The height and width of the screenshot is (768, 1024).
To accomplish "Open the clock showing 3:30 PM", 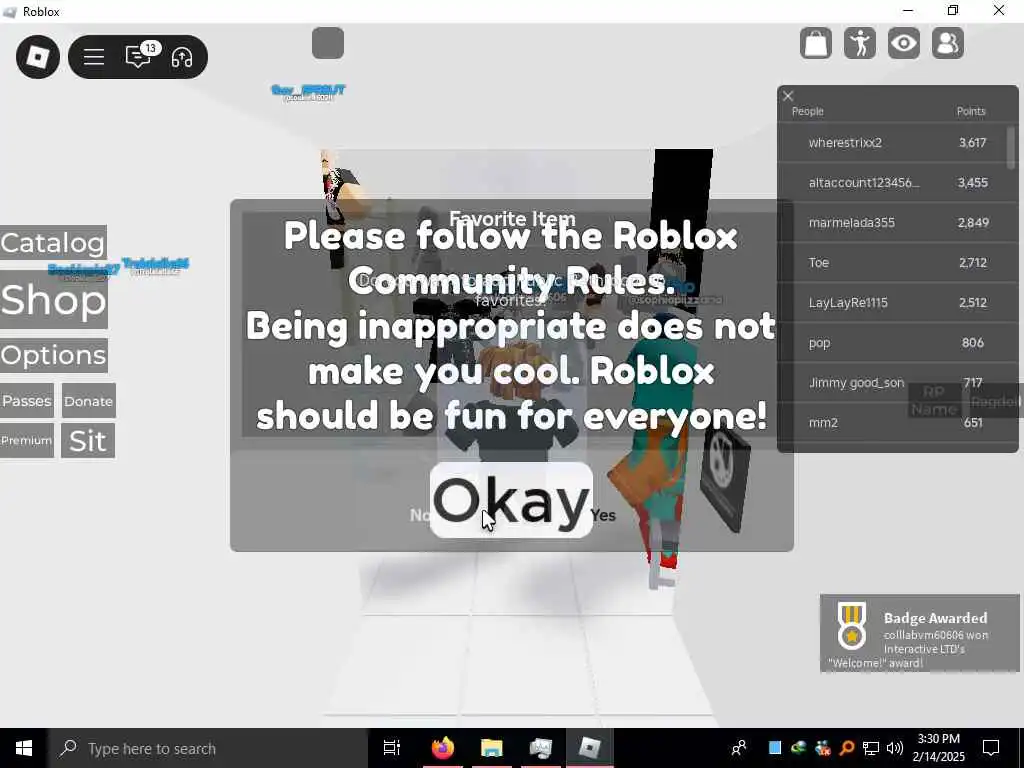I will (938, 748).
